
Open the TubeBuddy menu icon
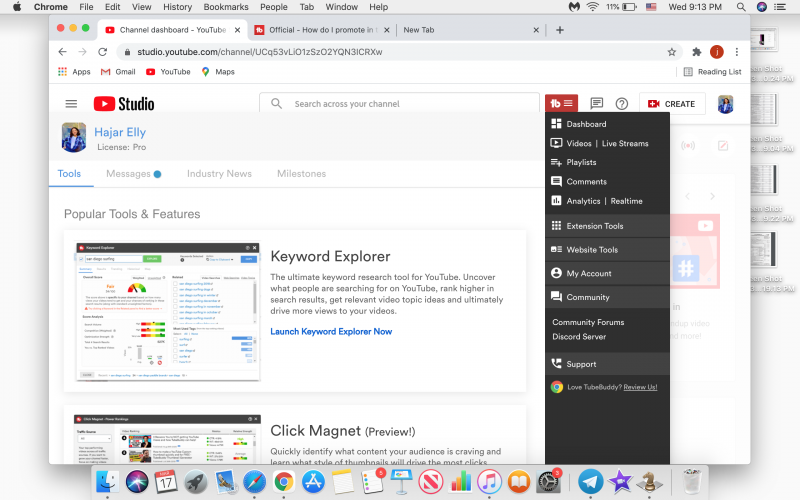point(561,103)
